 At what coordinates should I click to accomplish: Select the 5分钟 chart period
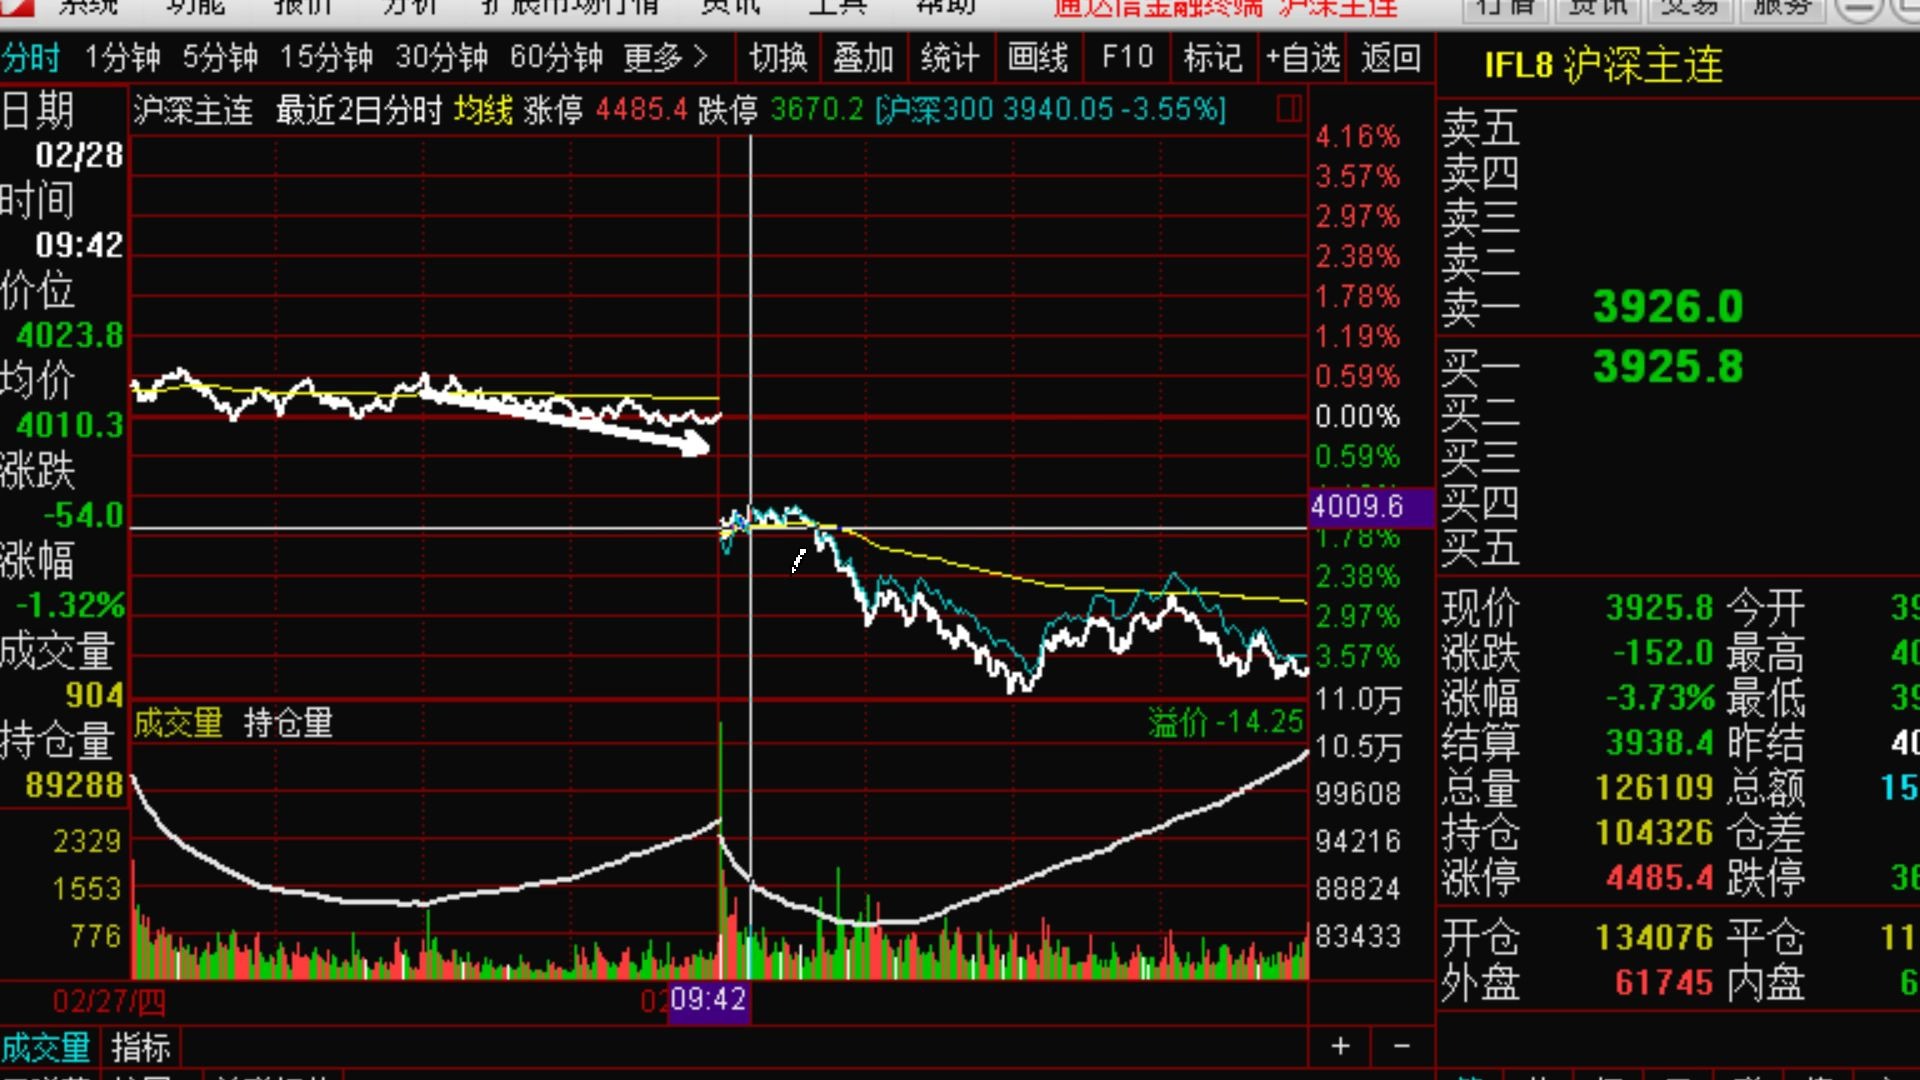point(220,58)
